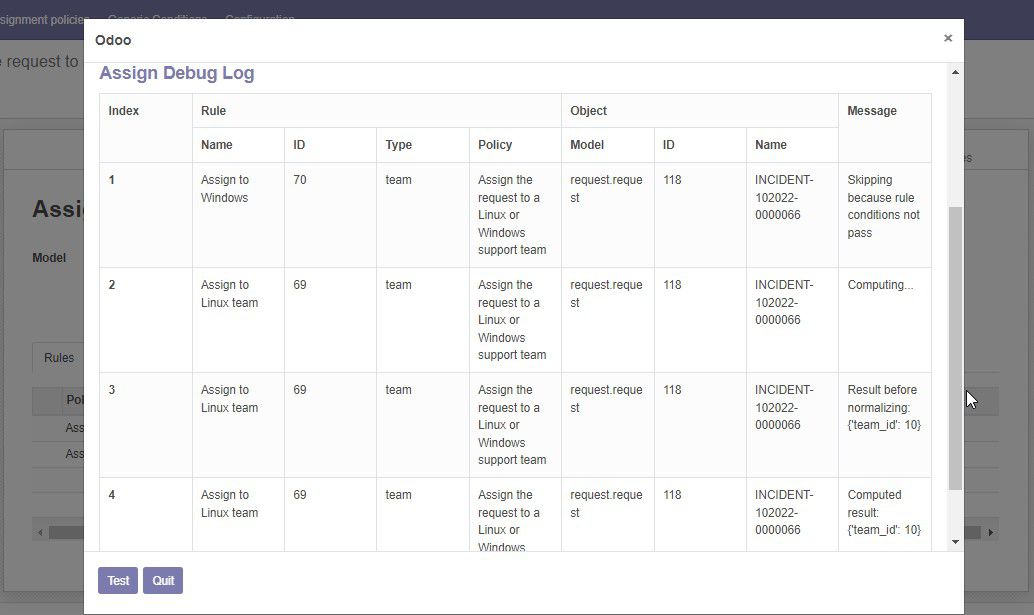Click INCIDENT-102022-0000066 name in row 1
Image resolution: width=1034 pixels, height=615 pixels.
pos(784,197)
